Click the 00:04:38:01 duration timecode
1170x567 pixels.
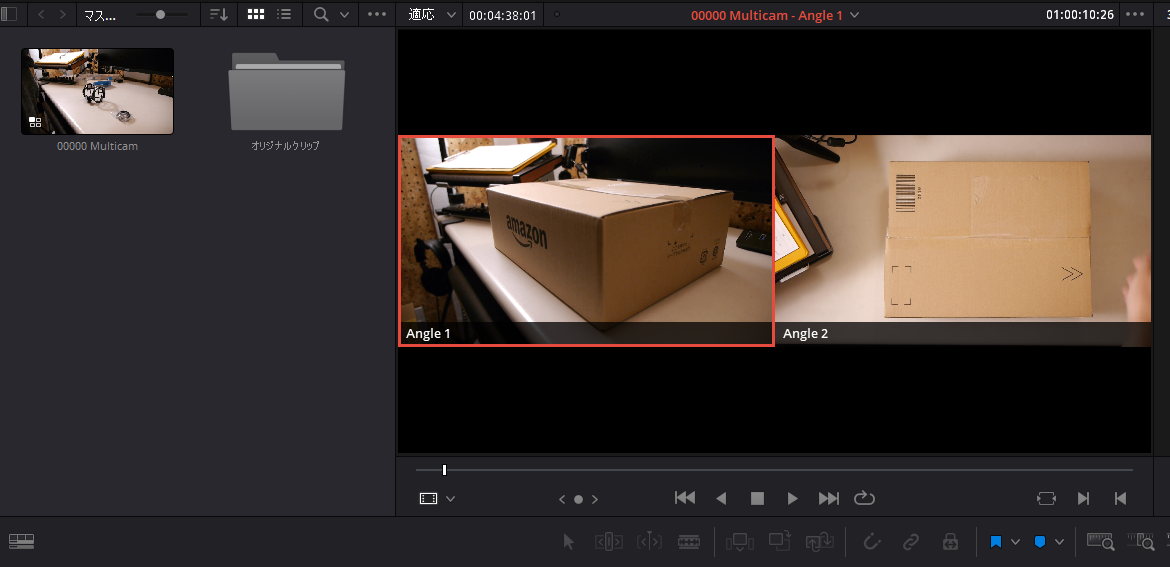(503, 15)
